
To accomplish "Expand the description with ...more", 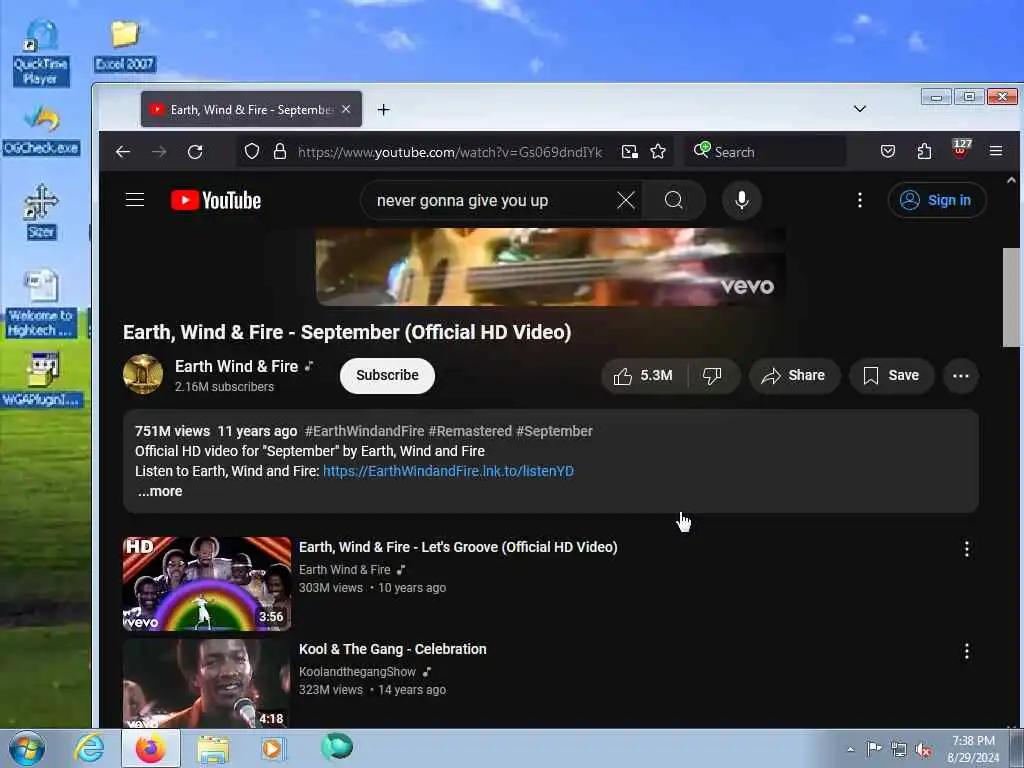I will (160, 491).
